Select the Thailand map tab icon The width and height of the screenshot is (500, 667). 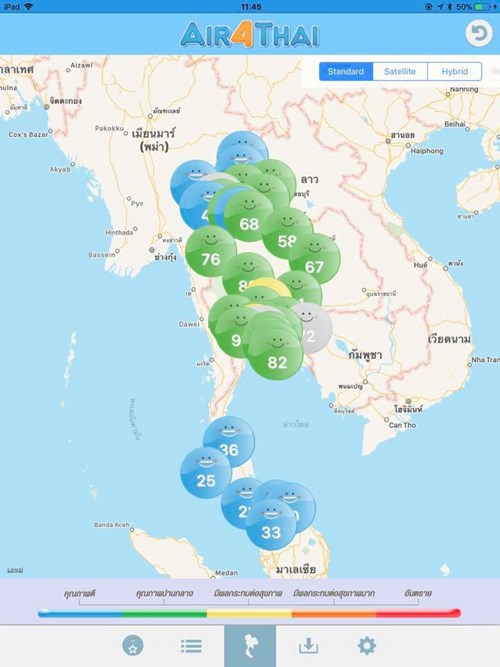(x=250, y=646)
